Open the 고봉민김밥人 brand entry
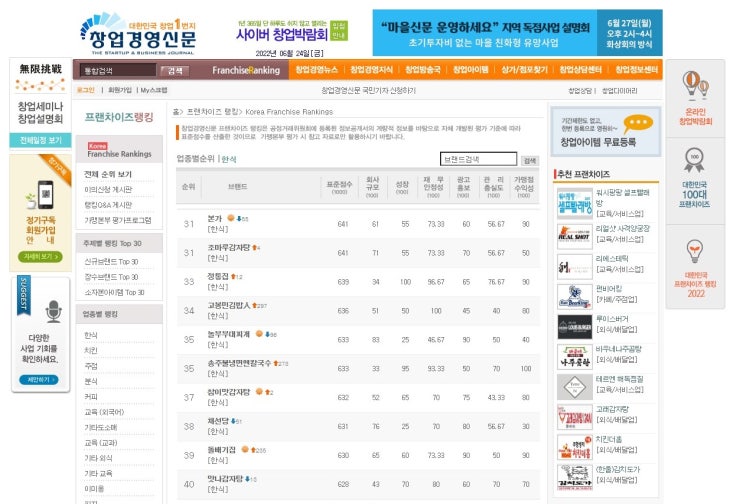Image resolution: width=743 pixels, height=504 pixels. (228, 305)
